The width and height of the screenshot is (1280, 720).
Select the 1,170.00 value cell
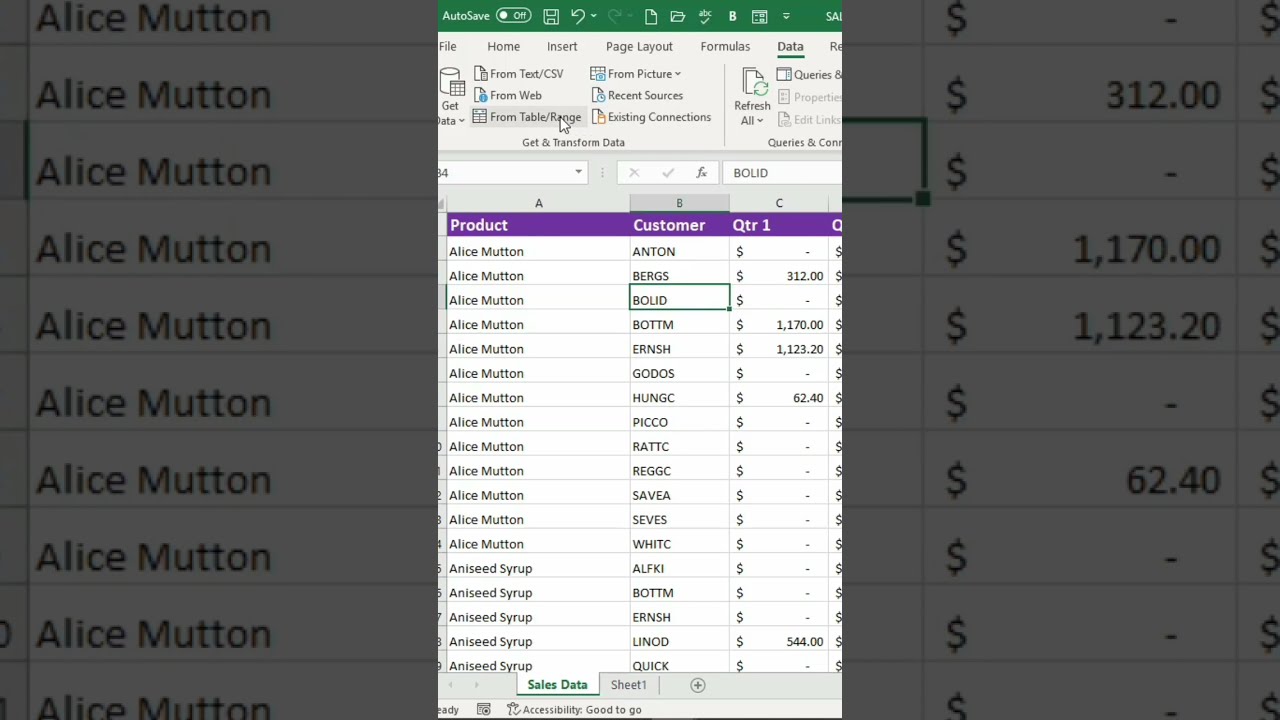(779, 325)
